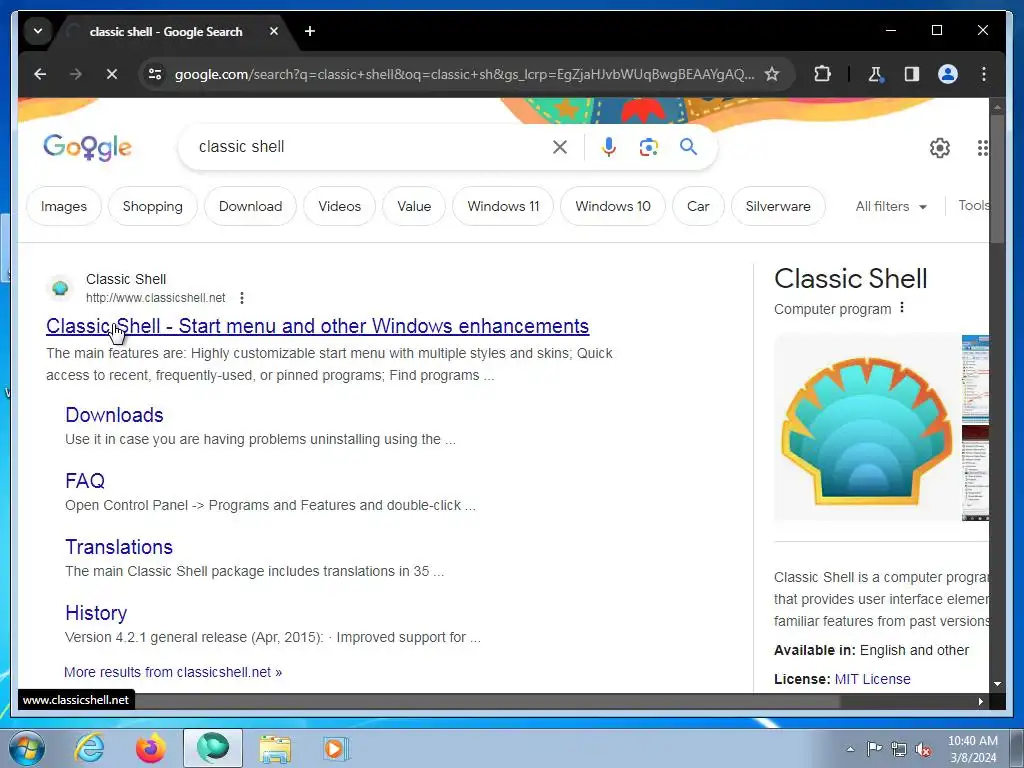Open the Windows Start button
The image size is (1024, 768).
tap(27, 748)
